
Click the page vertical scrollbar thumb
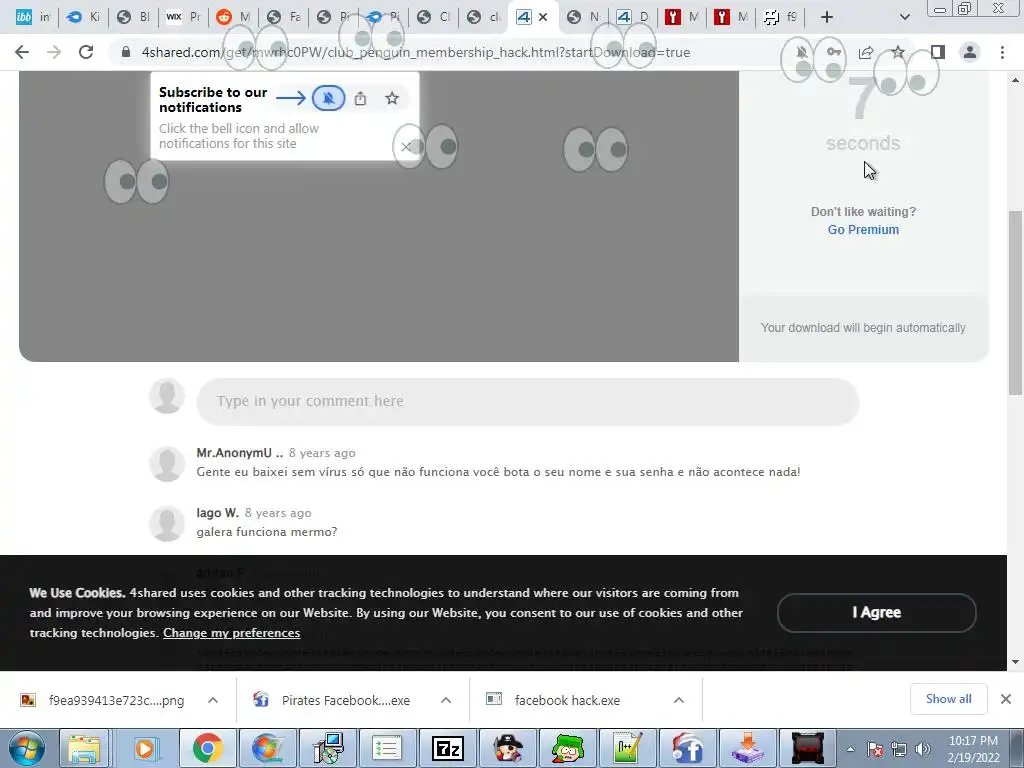(1015, 302)
